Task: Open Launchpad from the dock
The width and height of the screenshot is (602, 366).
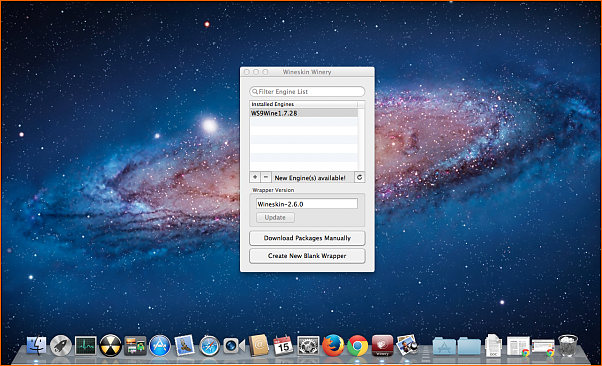Action: [61, 345]
